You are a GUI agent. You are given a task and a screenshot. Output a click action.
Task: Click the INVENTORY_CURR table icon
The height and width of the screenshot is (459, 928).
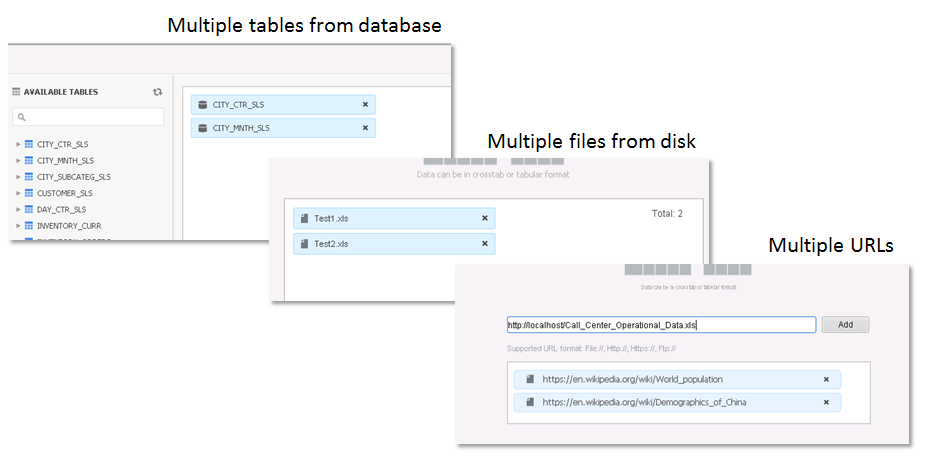[x=29, y=226]
